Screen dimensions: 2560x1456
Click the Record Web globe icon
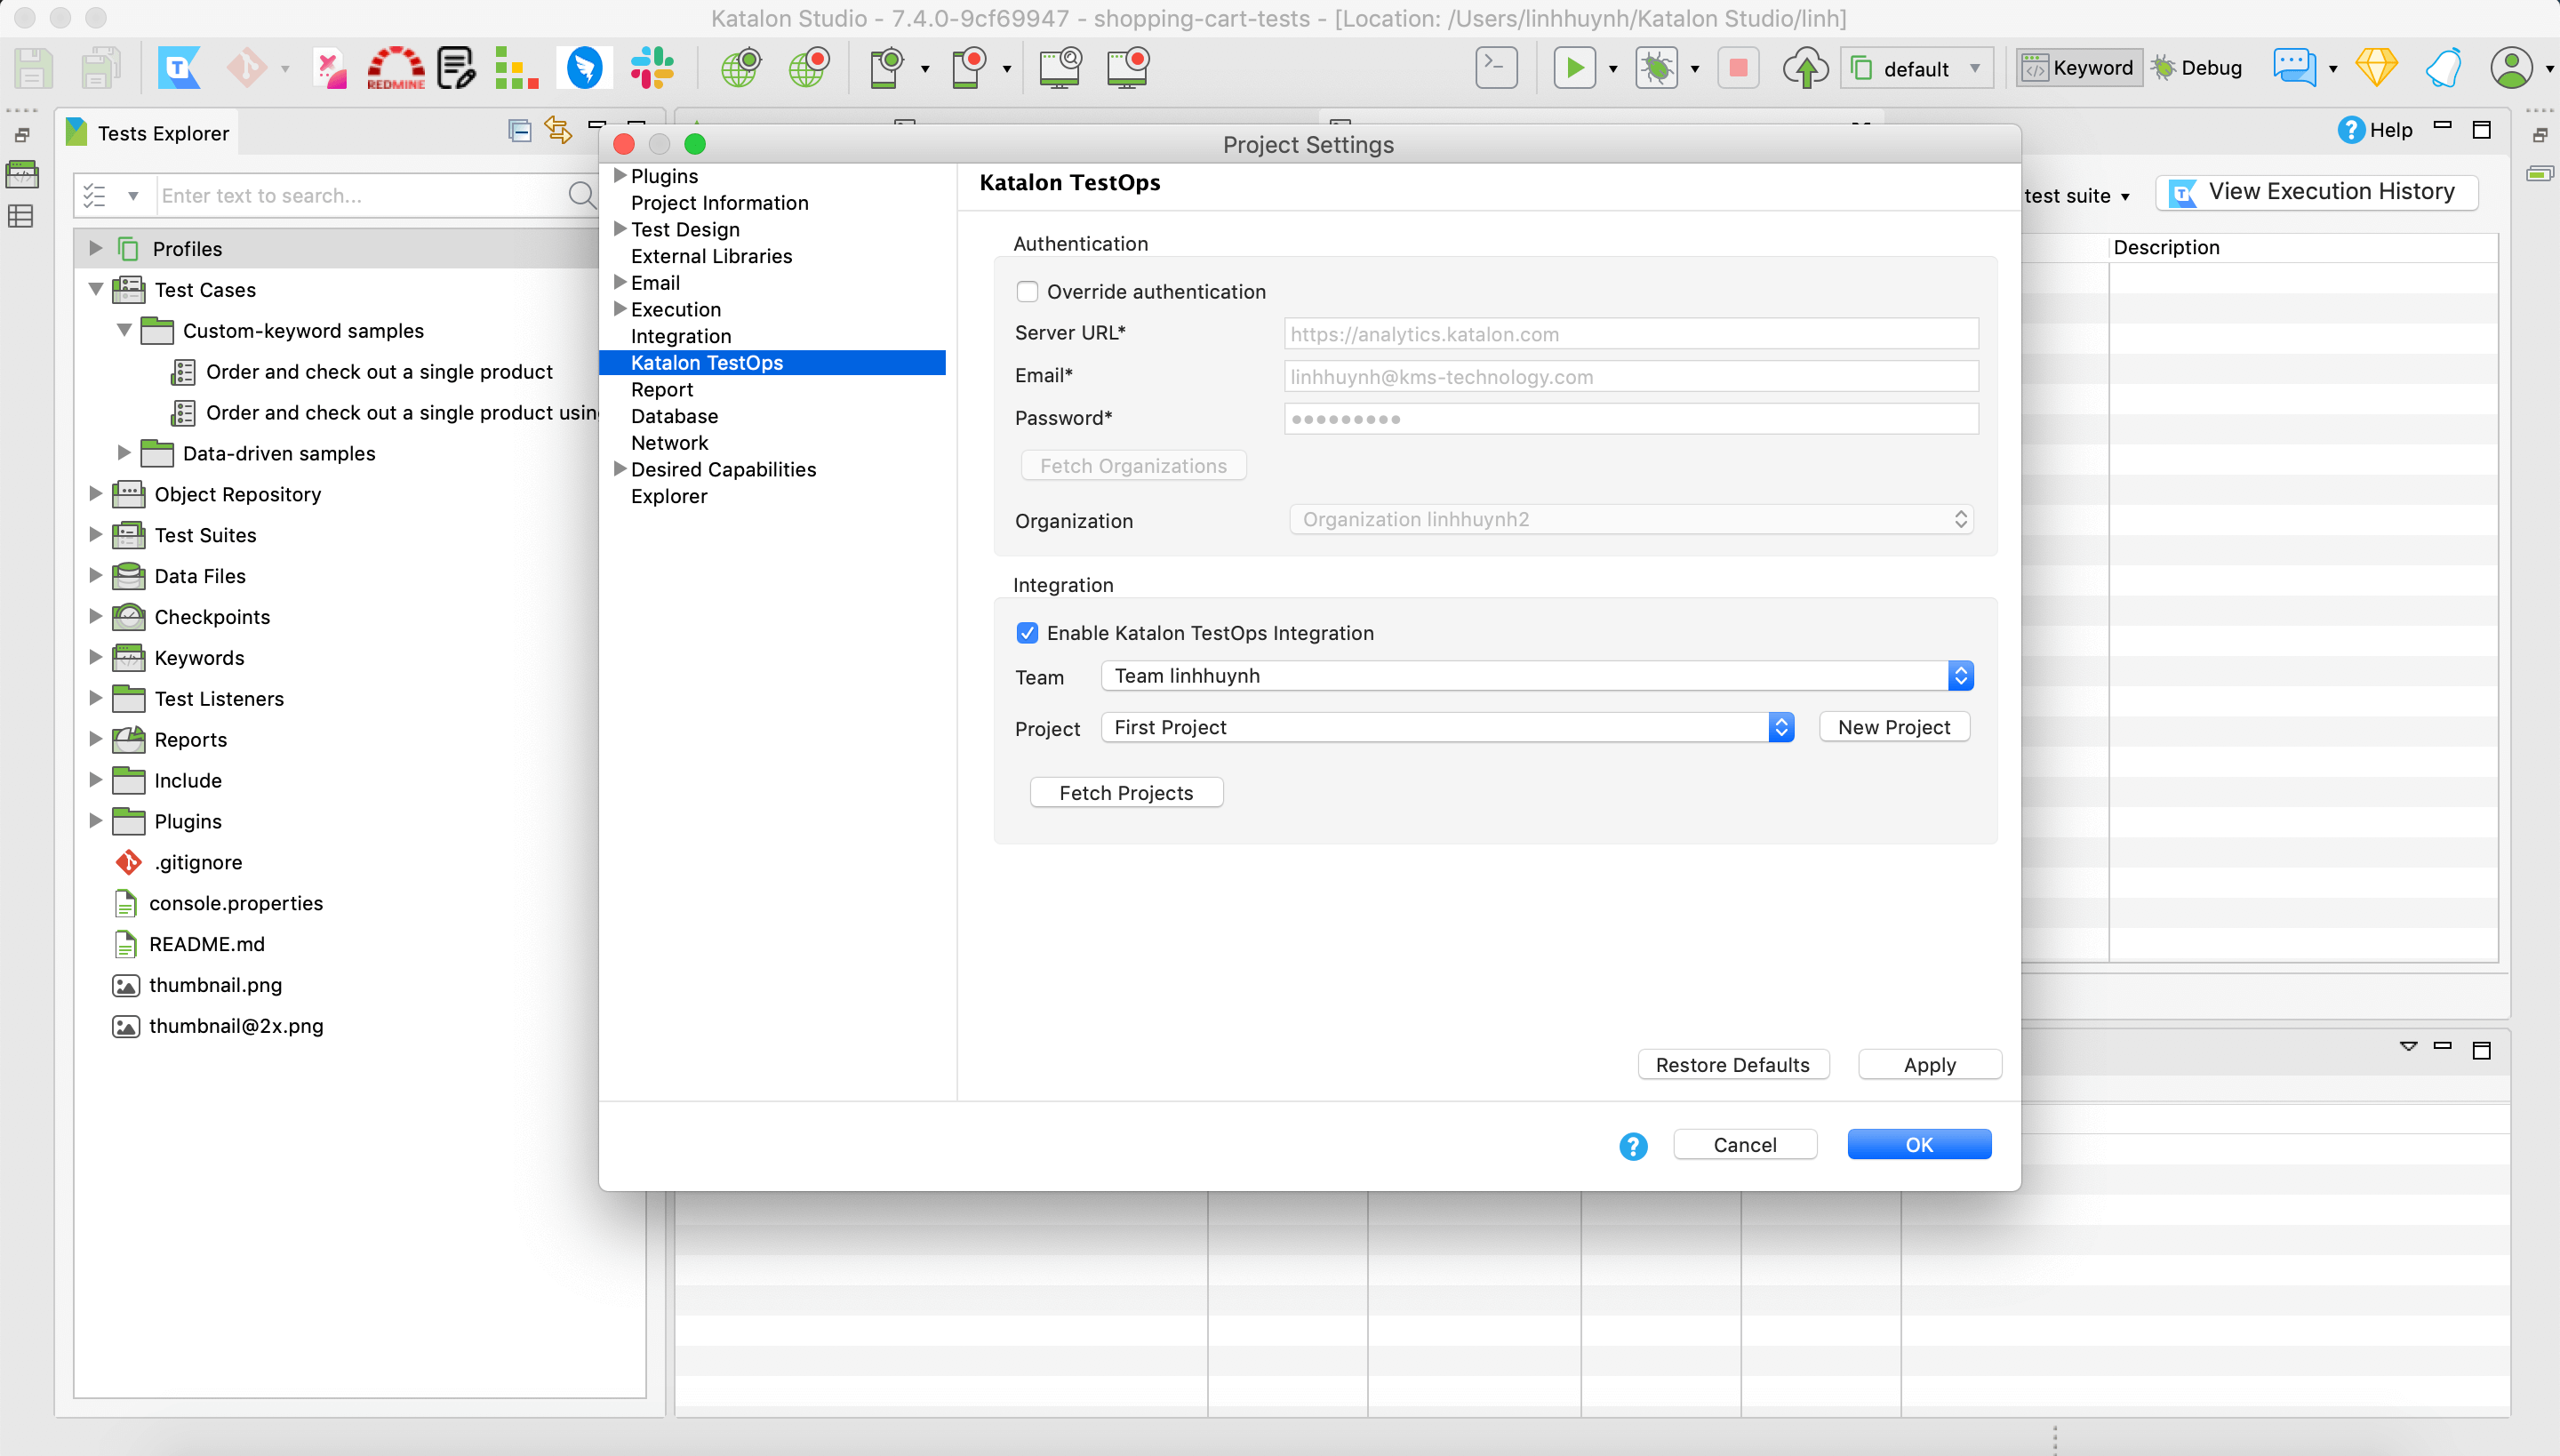pyautogui.click(x=808, y=68)
